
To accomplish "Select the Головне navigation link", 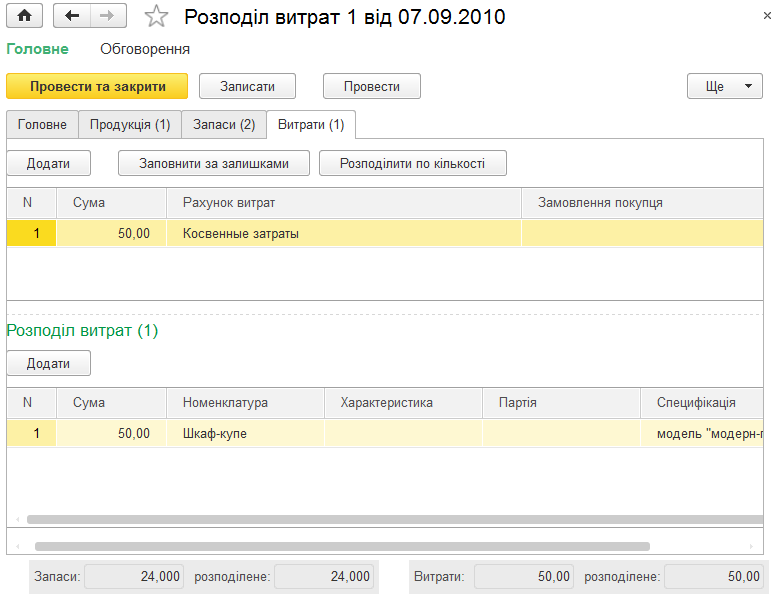I will click(38, 49).
